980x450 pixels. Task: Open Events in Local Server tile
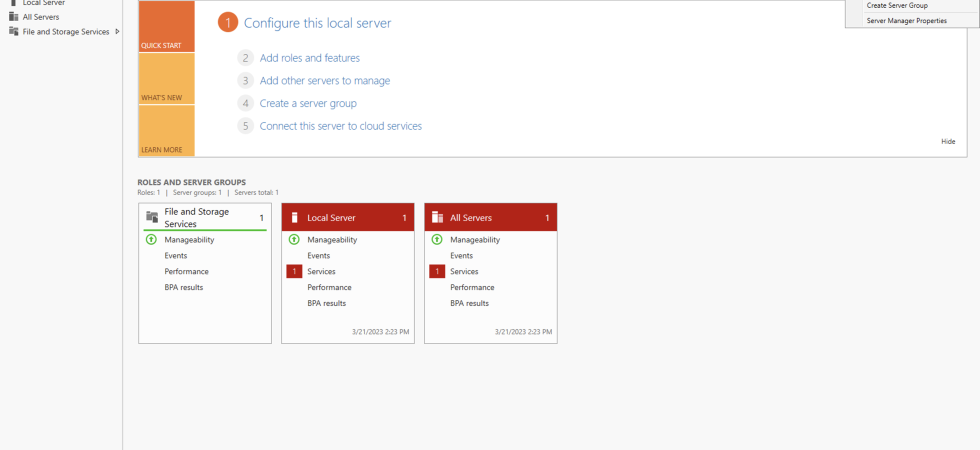[x=319, y=256]
